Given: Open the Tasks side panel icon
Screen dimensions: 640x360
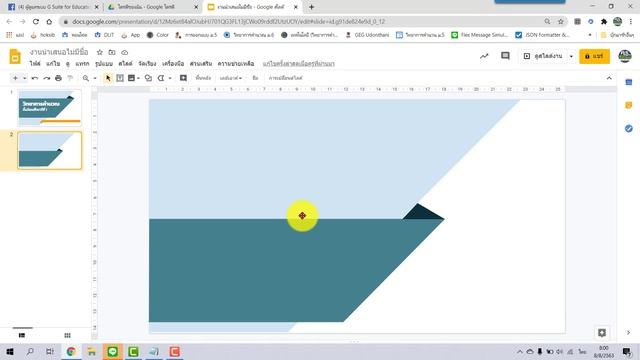Looking at the screenshot, I should (x=629, y=129).
